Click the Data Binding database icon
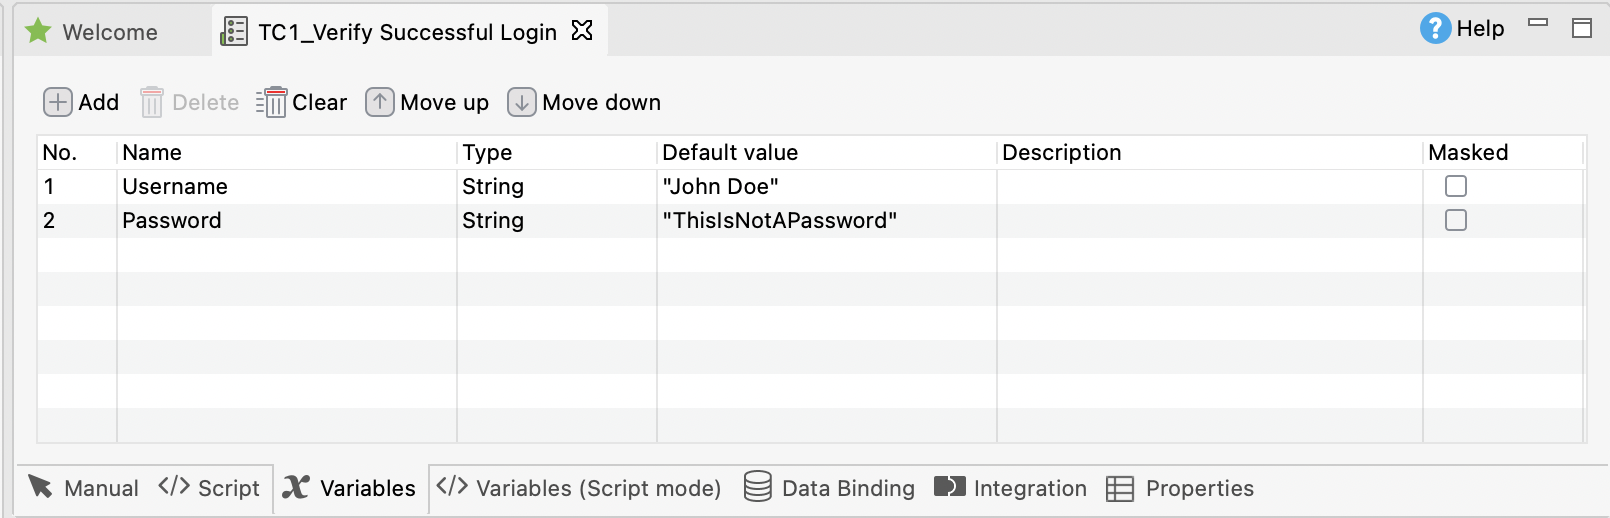Image resolution: width=1610 pixels, height=518 pixels. [758, 487]
